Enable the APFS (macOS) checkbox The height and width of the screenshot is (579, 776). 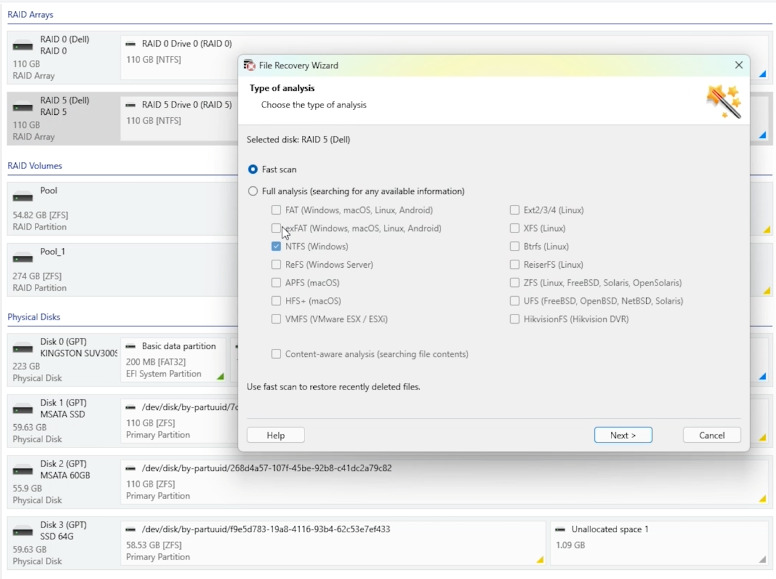276,283
